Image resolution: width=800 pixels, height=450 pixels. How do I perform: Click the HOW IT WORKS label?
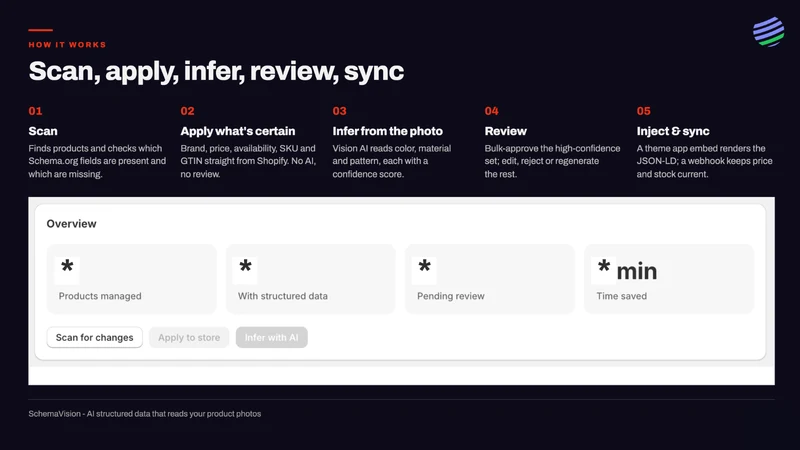(x=67, y=45)
